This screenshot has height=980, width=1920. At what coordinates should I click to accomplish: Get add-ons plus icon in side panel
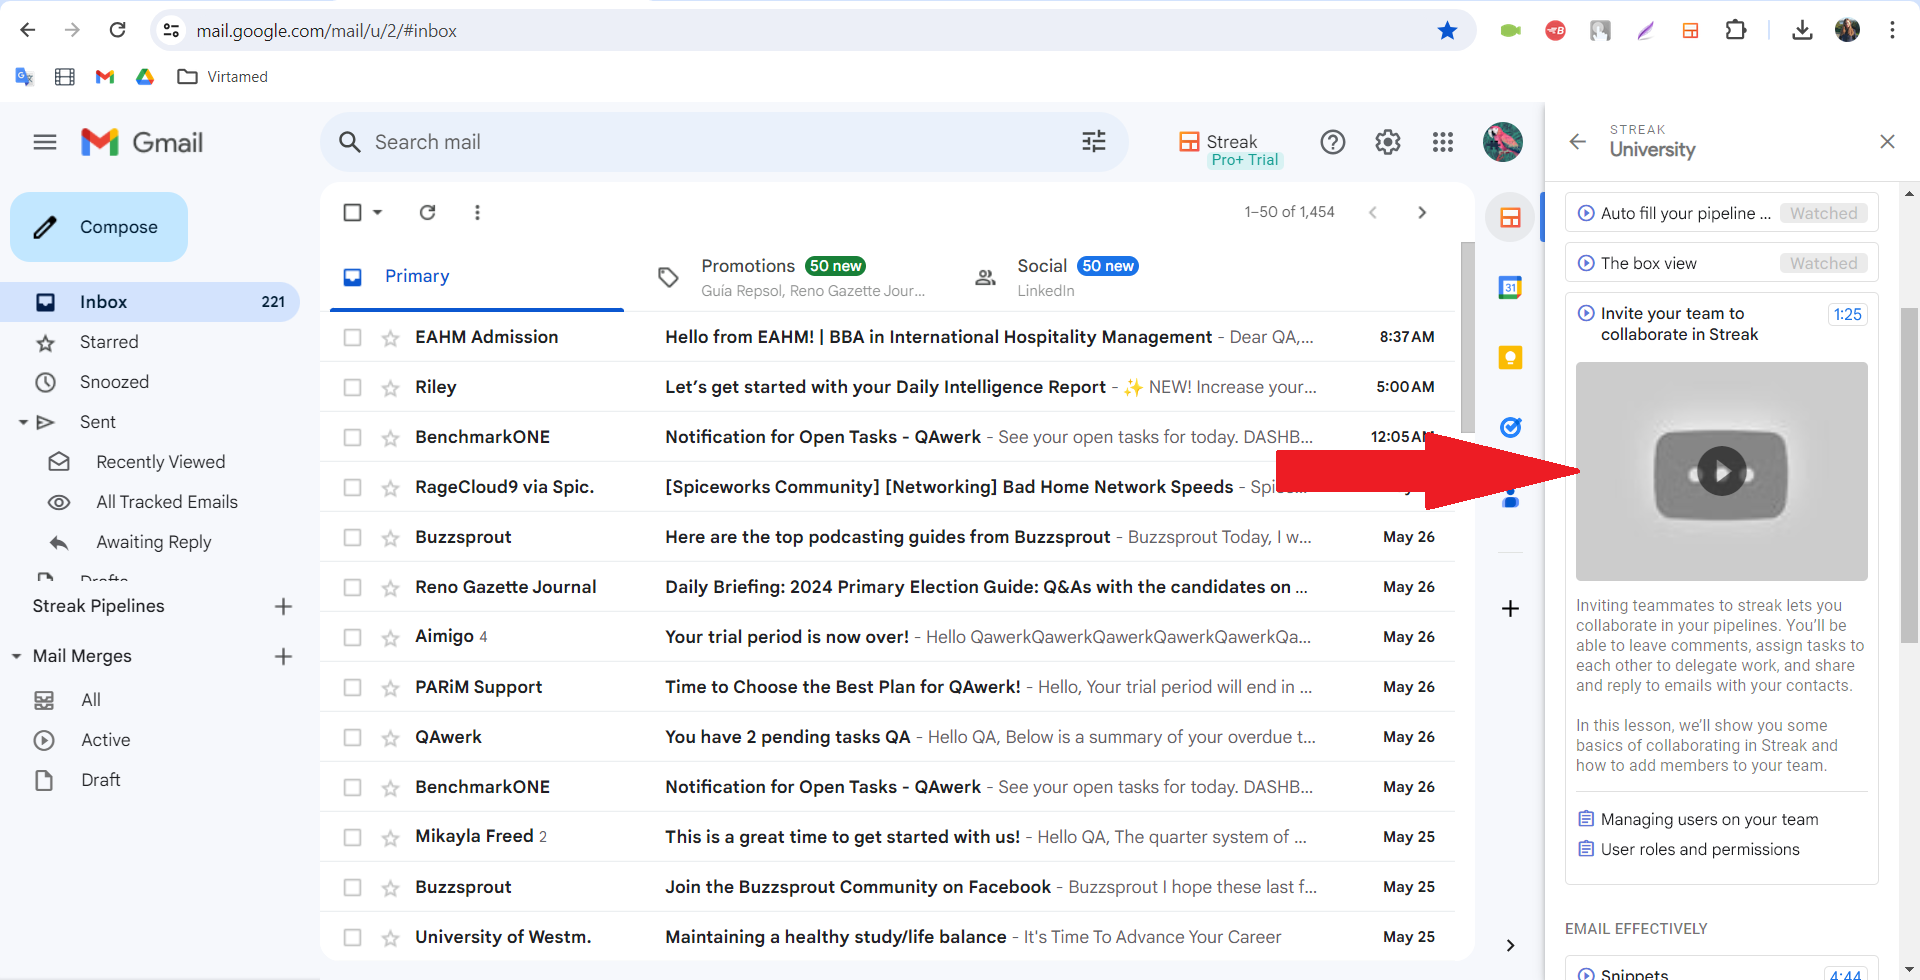pyautogui.click(x=1510, y=608)
